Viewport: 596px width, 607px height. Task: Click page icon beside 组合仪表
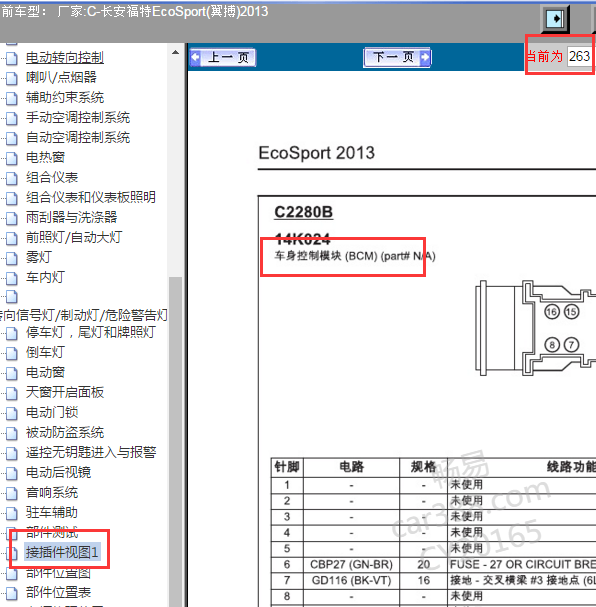tap(12, 178)
